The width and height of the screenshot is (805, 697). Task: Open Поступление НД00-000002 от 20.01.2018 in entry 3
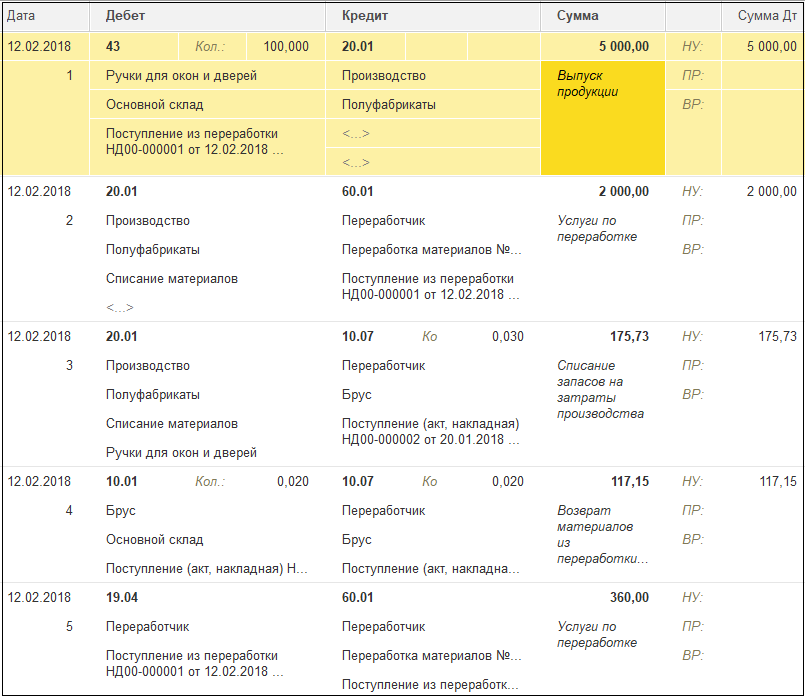(x=431, y=432)
